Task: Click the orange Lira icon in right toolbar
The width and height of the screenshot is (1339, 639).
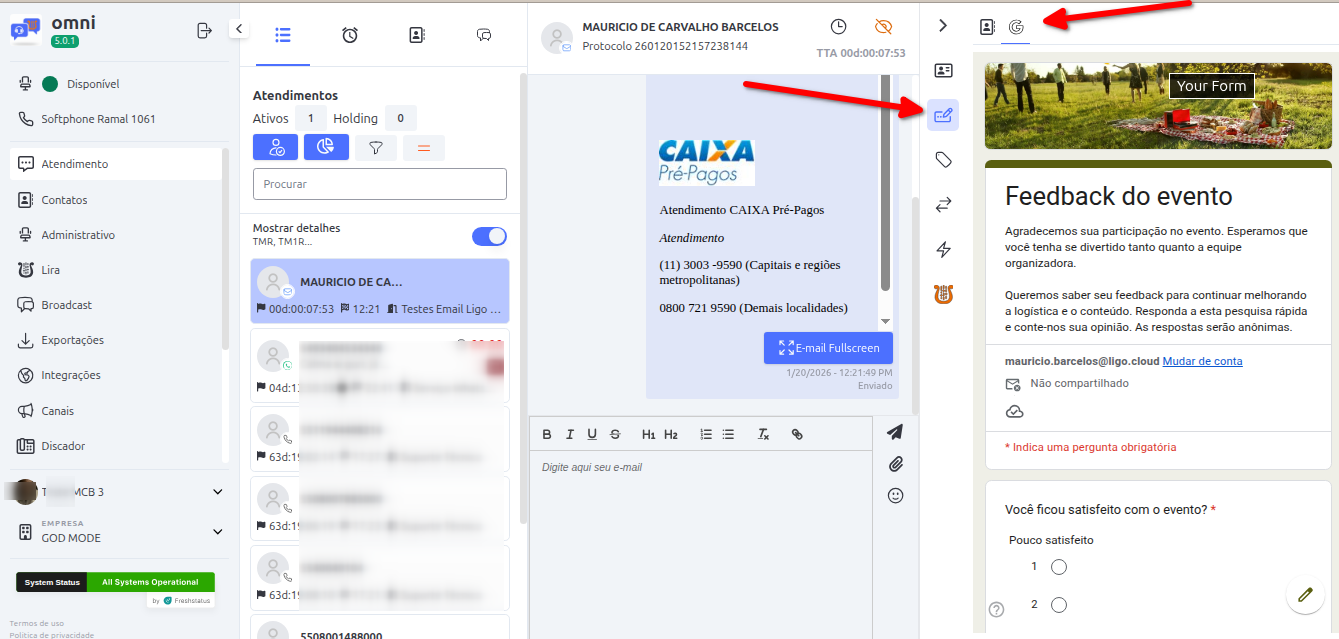Action: point(942,294)
